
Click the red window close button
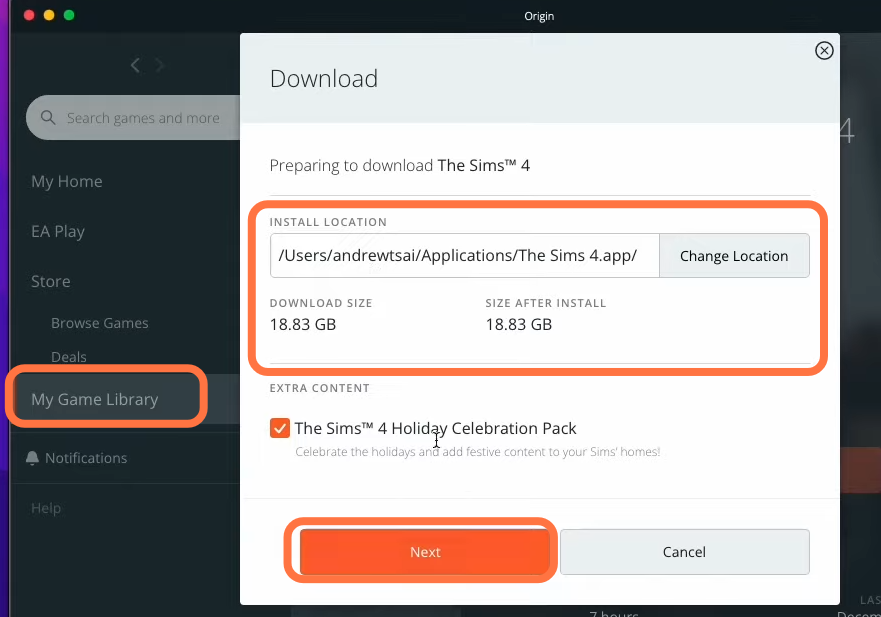pyautogui.click(x=29, y=15)
